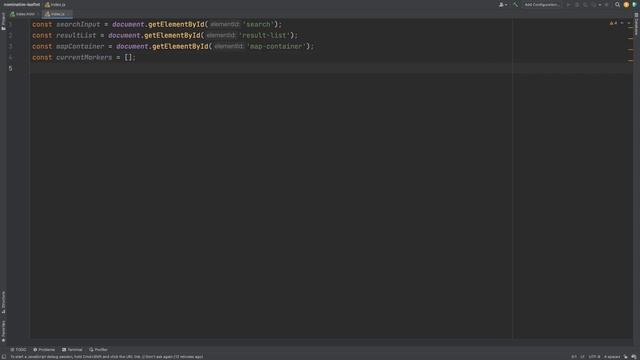Image resolution: width=640 pixels, height=360 pixels.
Task: Open the line:column position indicator
Action: pyautogui.click(x=574, y=357)
